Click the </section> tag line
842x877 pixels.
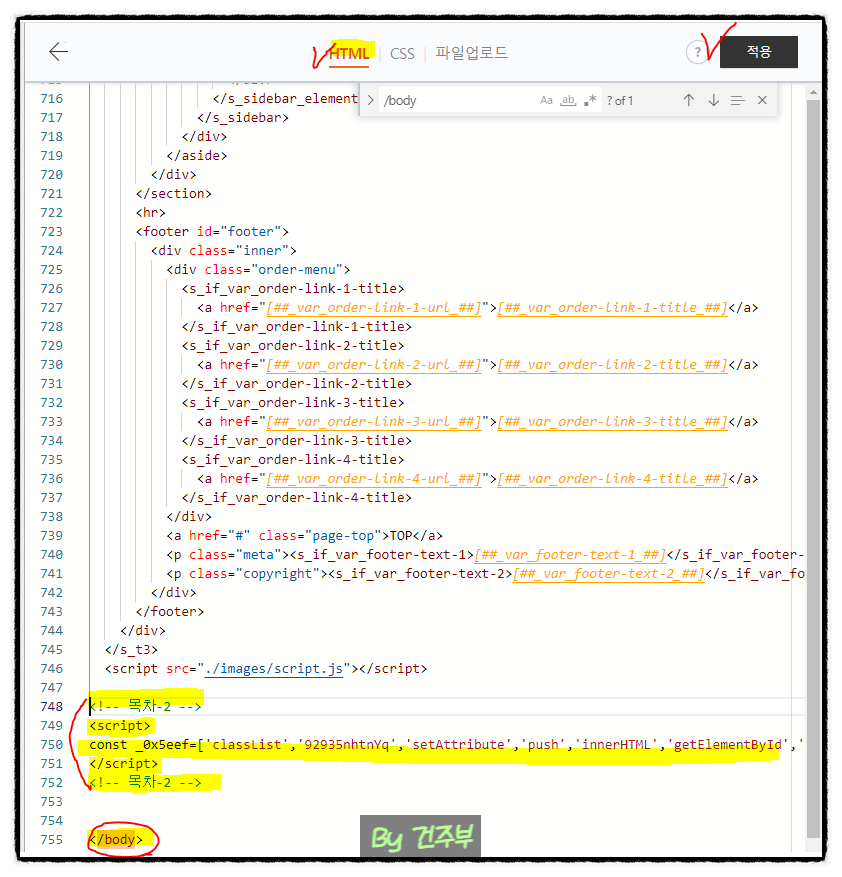(x=173, y=194)
